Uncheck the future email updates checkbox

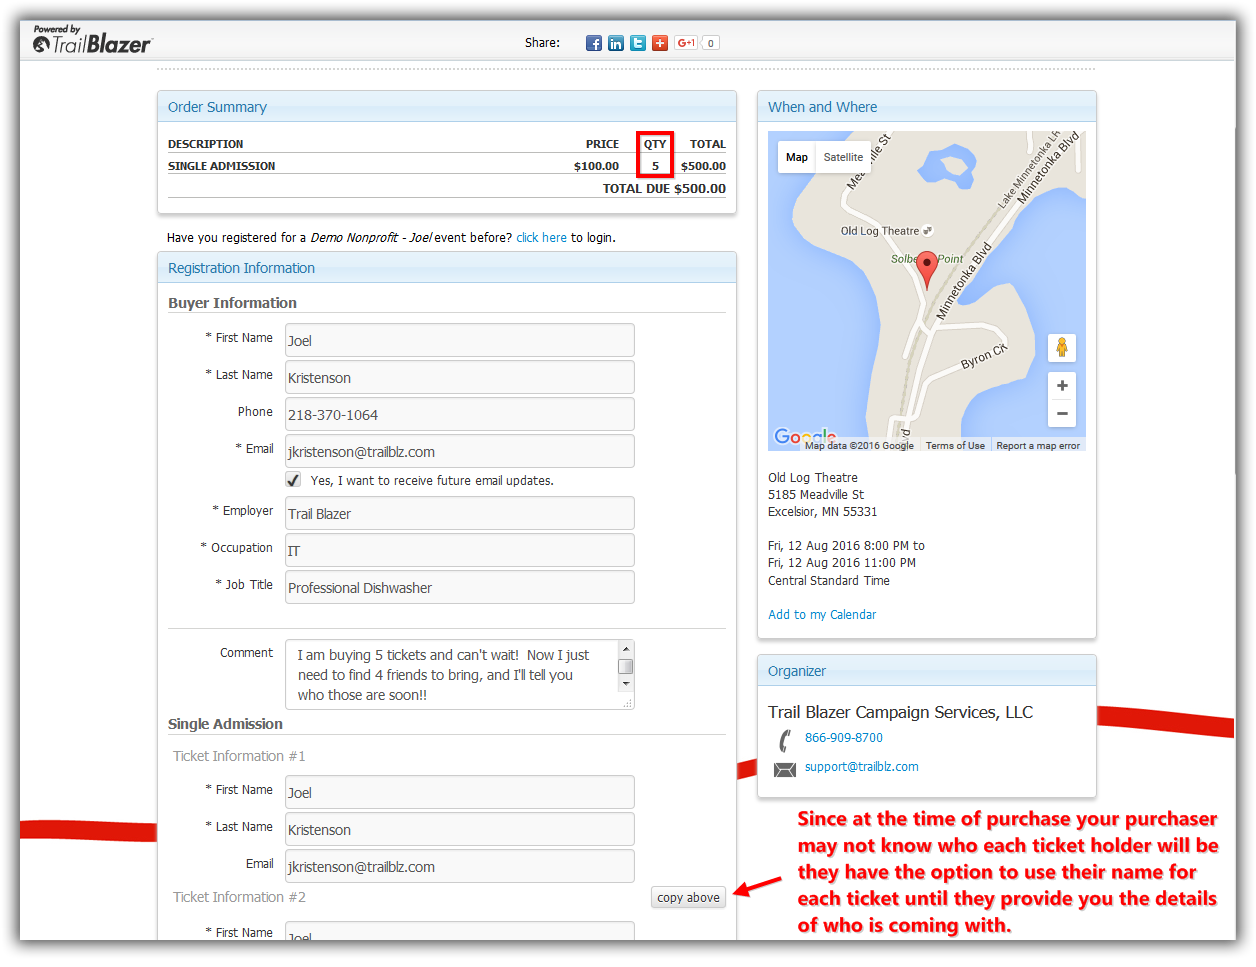294,480
